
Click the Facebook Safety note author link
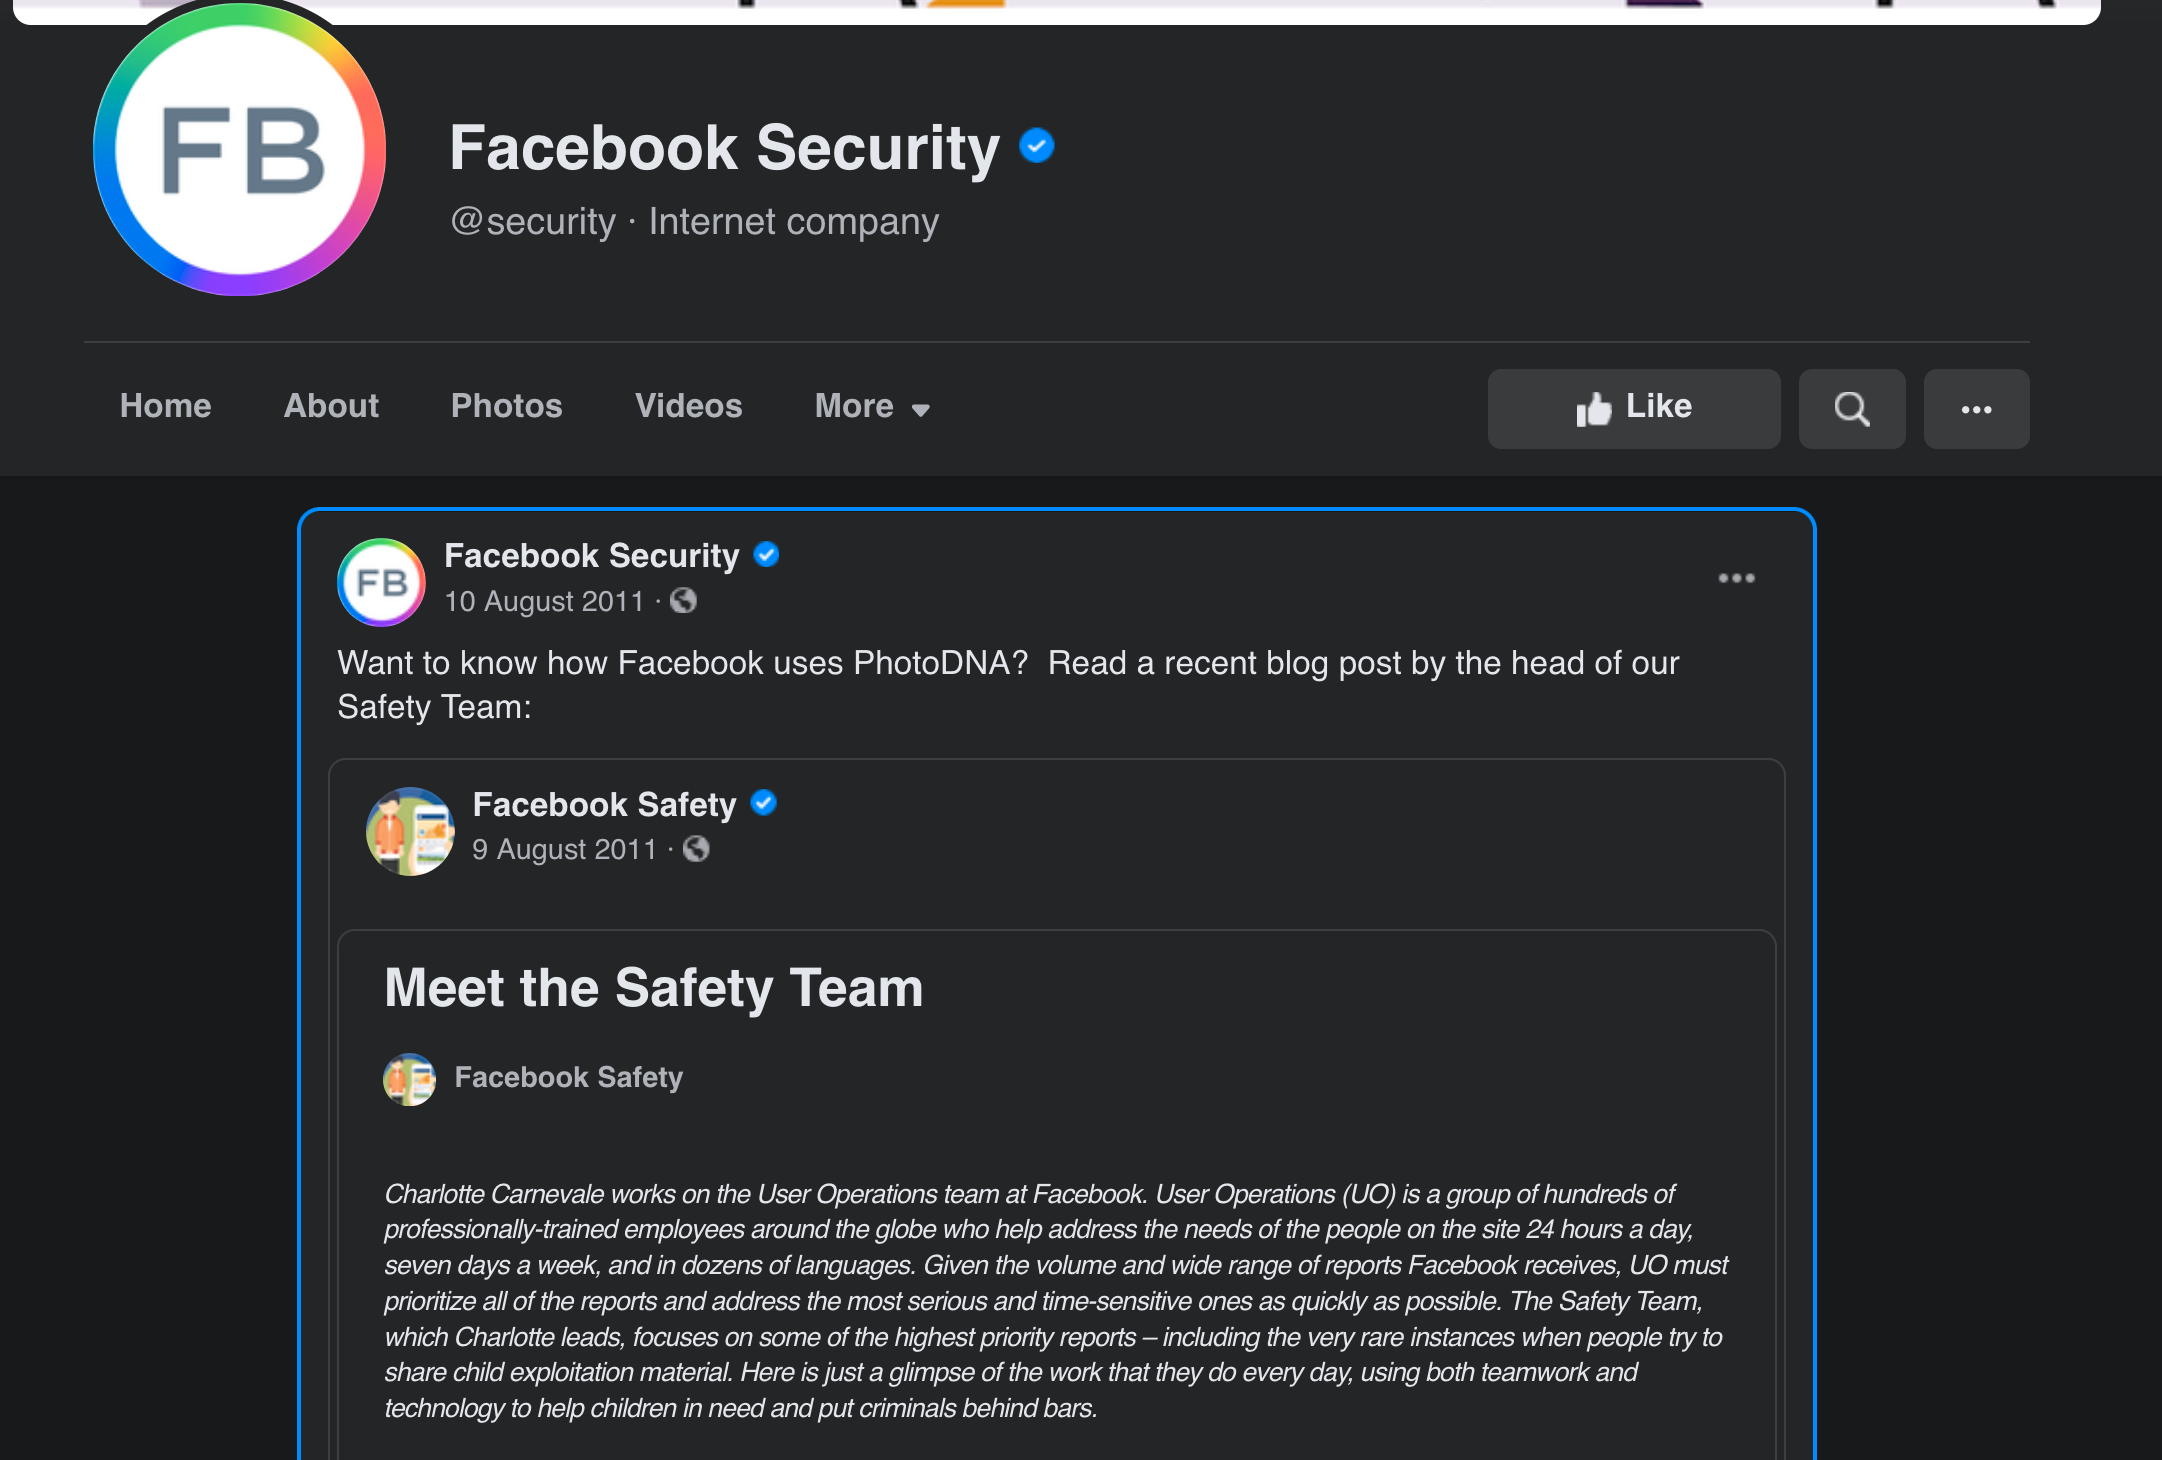click(x=568, y=1077)
